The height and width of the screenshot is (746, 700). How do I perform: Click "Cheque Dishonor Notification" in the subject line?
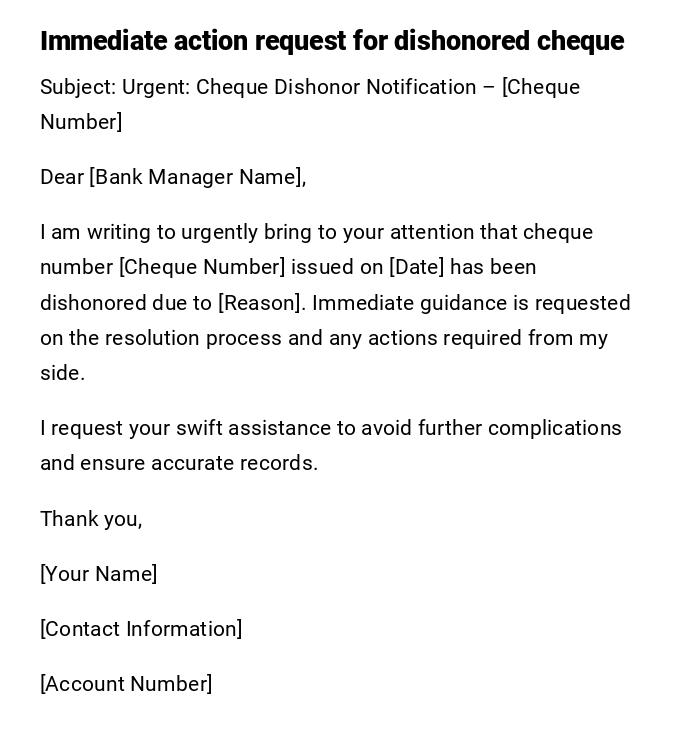336,88
